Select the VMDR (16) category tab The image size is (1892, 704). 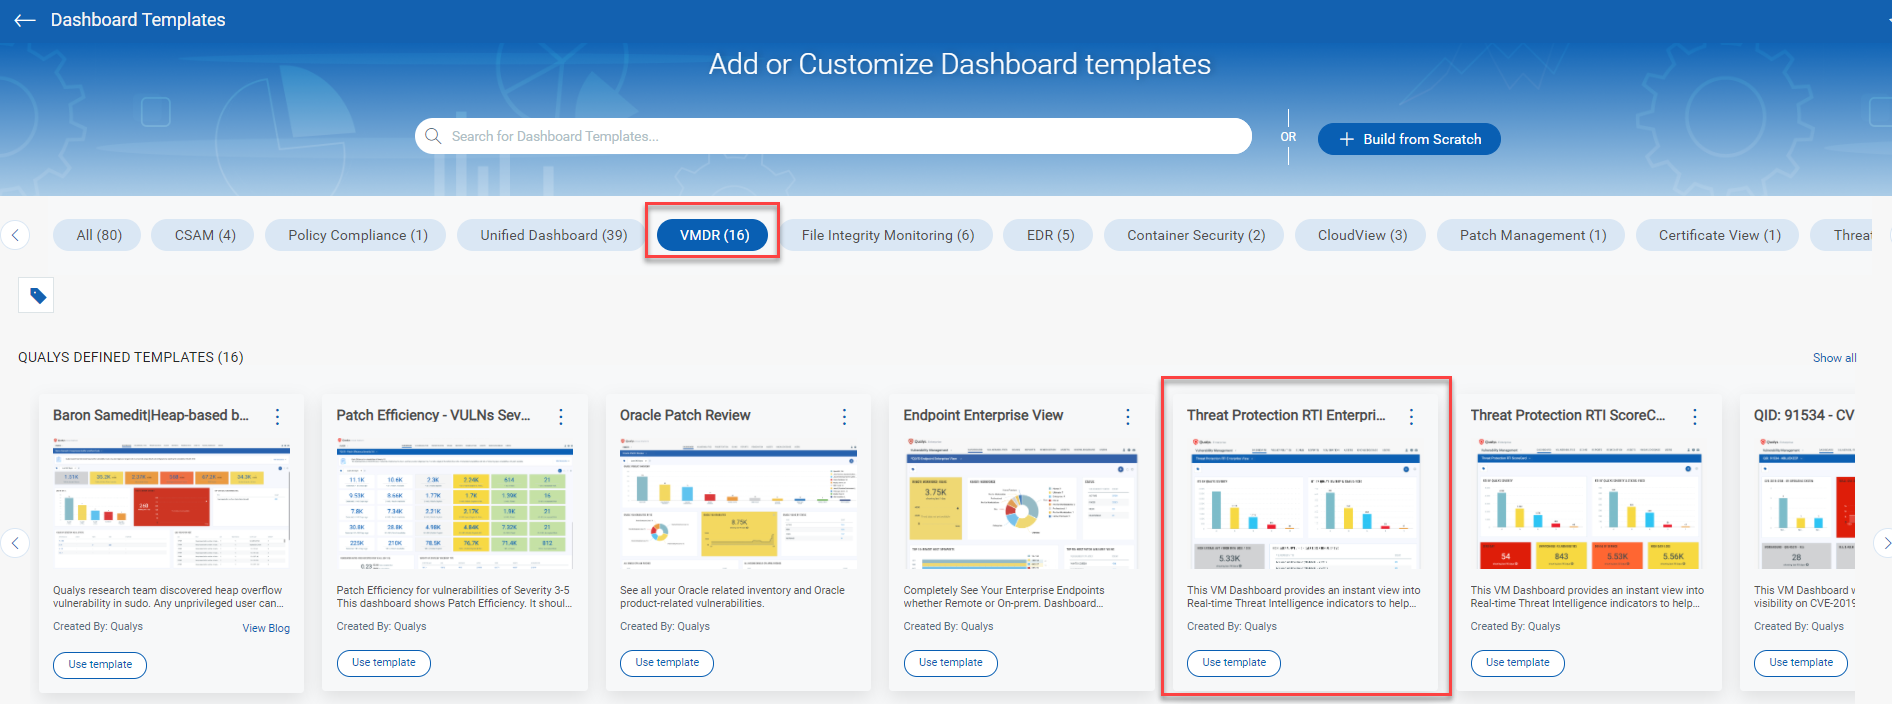click(x=713, y=235)
